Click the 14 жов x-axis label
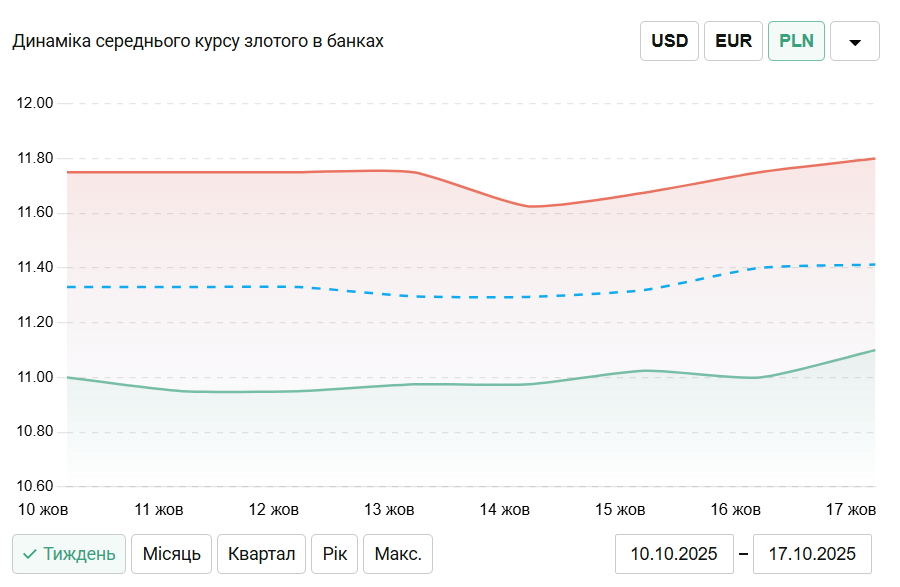This screenshot has width=900, height=587. [504, 509]
